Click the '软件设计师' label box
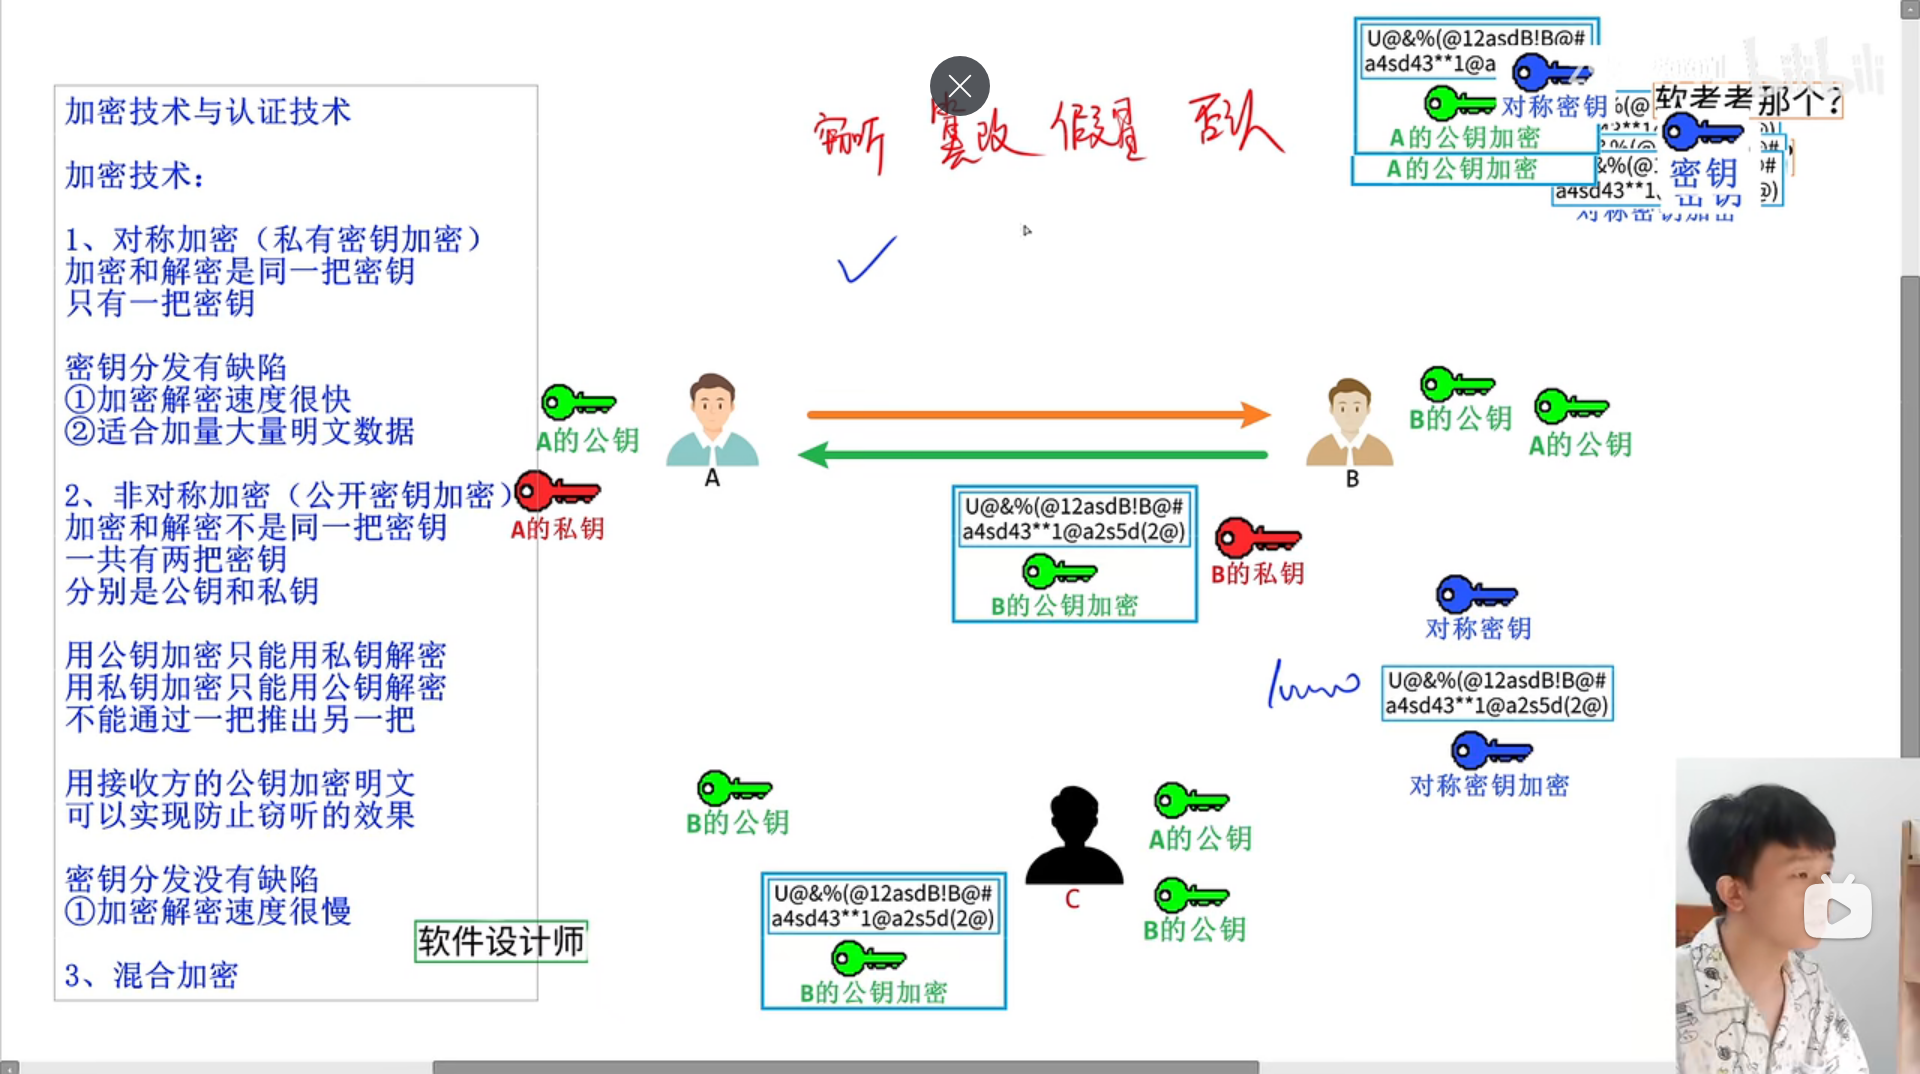 pos(501,941)
